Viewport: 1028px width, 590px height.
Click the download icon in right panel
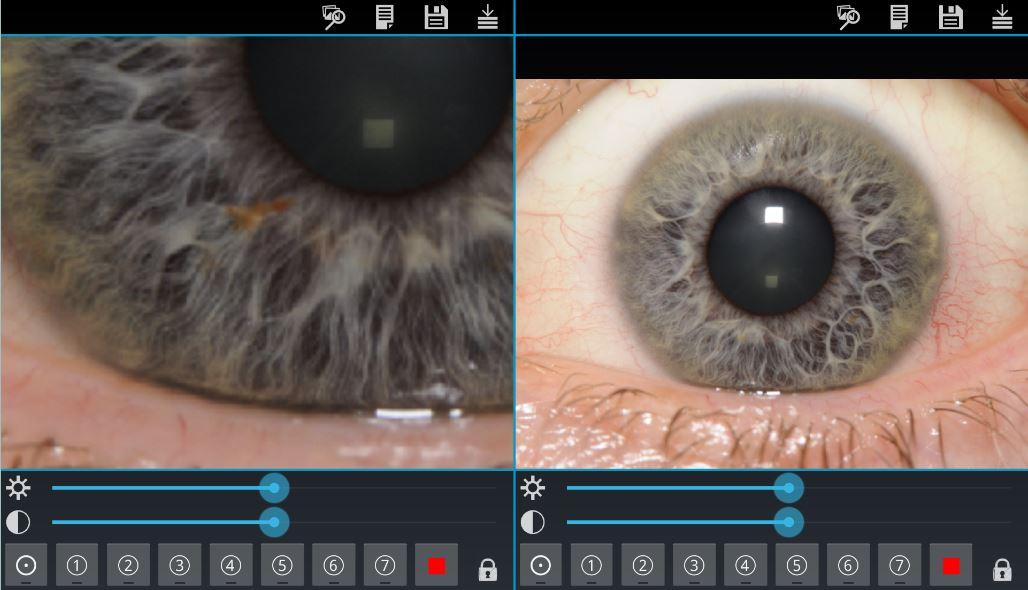pos(1001,17)
